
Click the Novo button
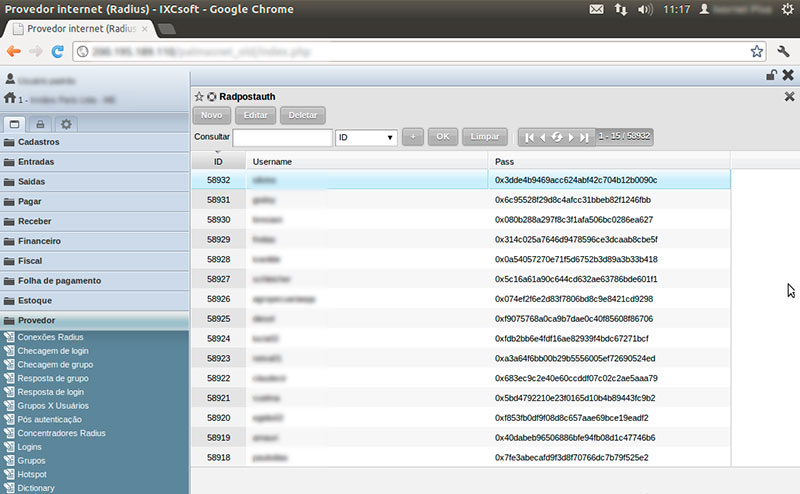click(211, 115)
